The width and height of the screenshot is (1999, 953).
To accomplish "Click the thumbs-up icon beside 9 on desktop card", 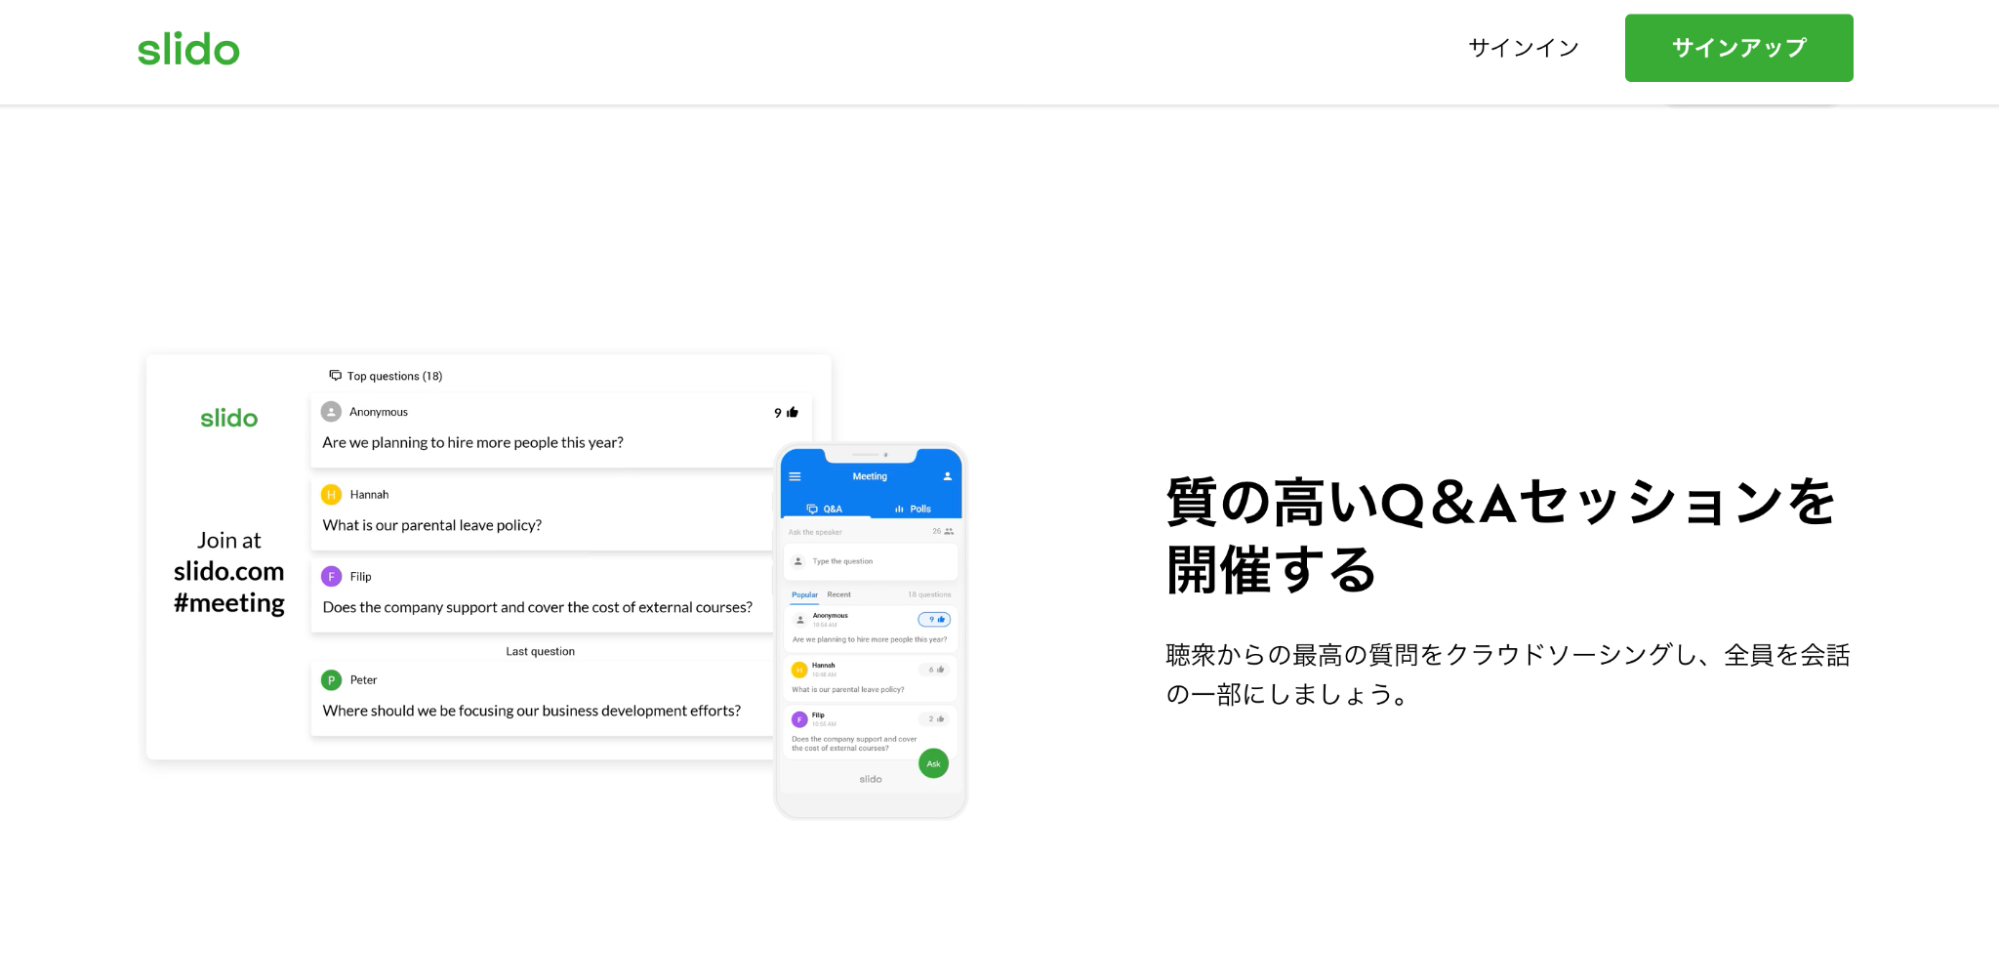I will pyautogui.click(x=793, y=412).
